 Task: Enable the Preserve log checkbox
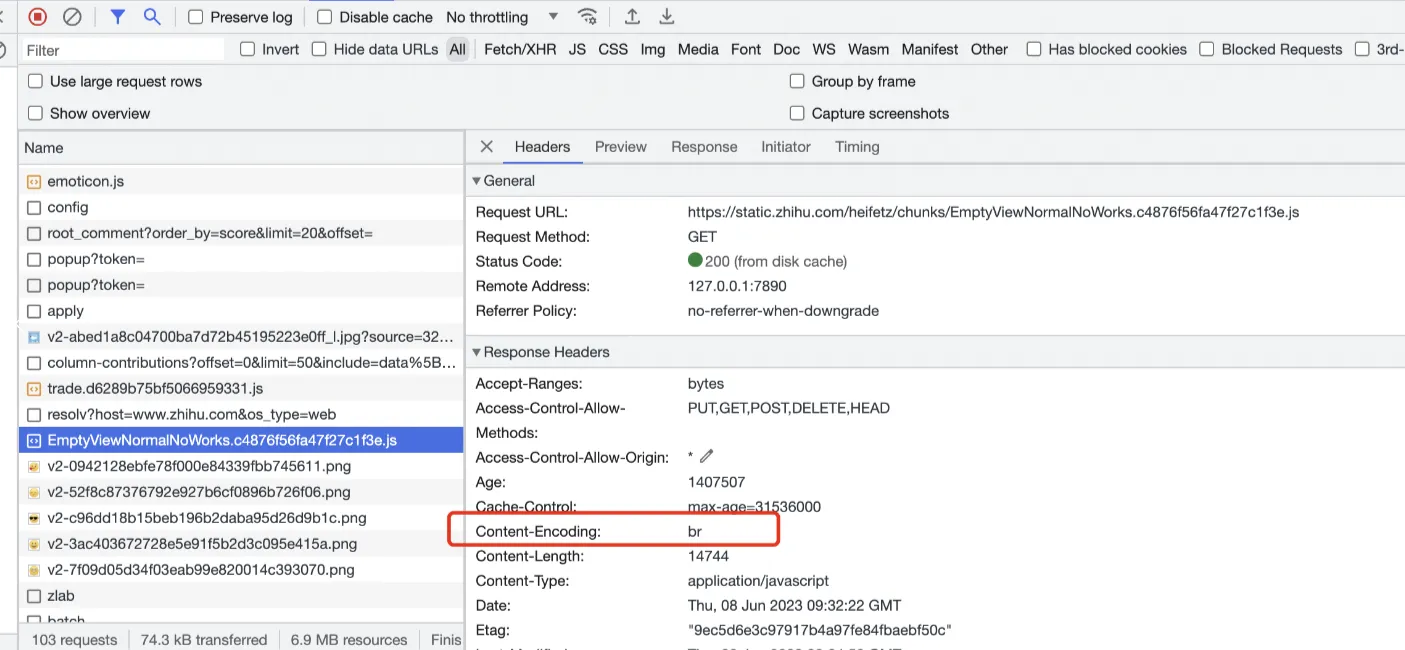point(196,17)
